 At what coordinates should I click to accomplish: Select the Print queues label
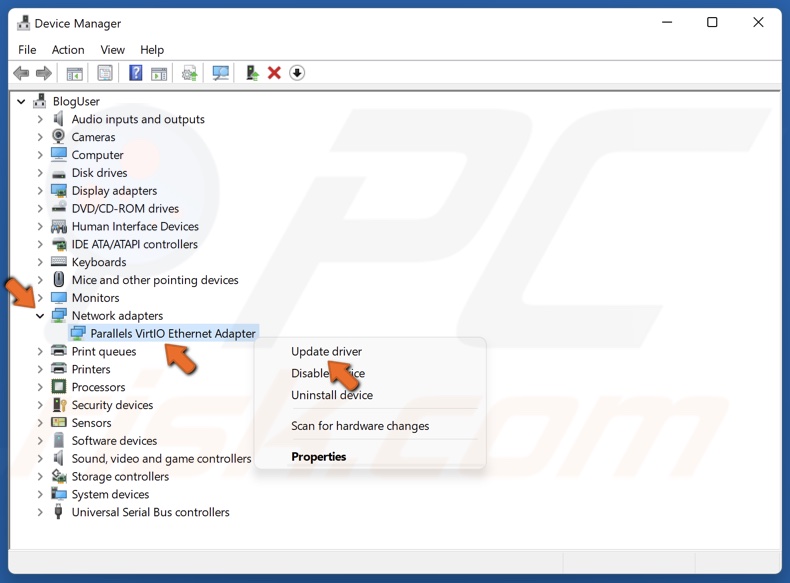point(104,351)
